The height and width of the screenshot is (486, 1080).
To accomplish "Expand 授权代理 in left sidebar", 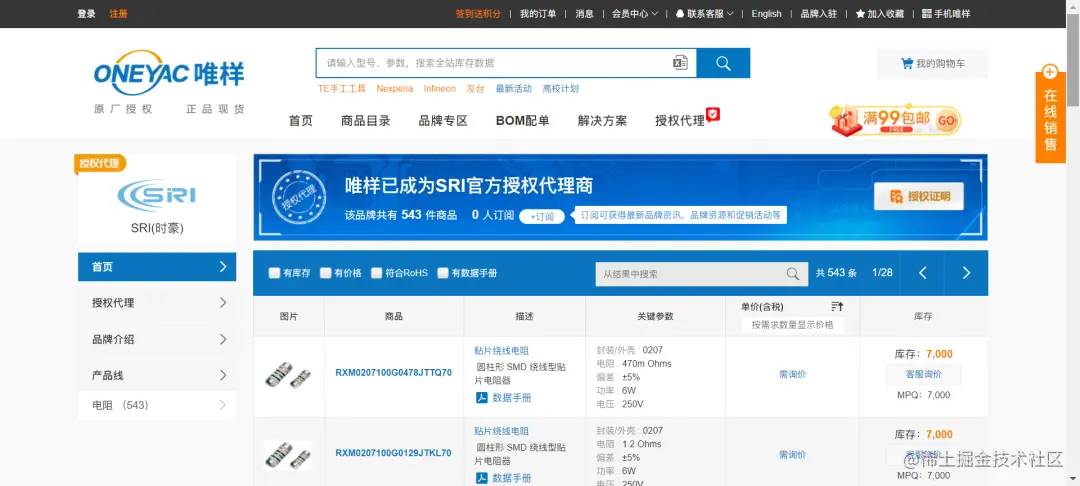I will tap(157, 302).
